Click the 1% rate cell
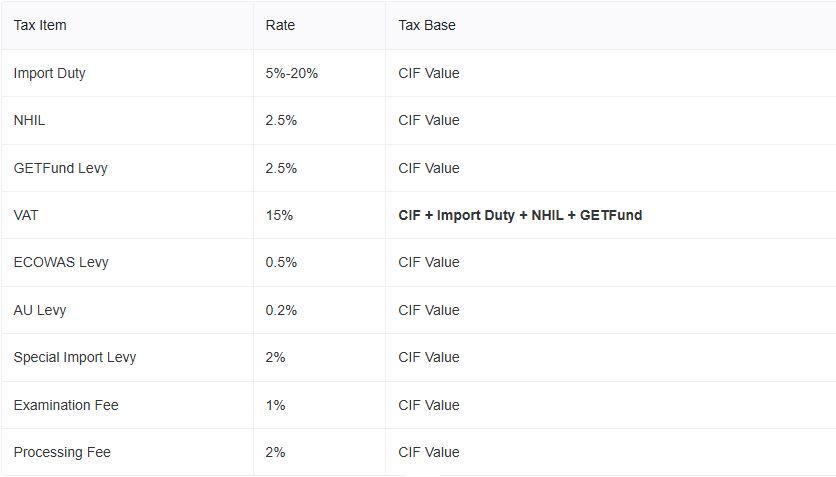This screenshot has height=477, width=836. coord(276,405)
